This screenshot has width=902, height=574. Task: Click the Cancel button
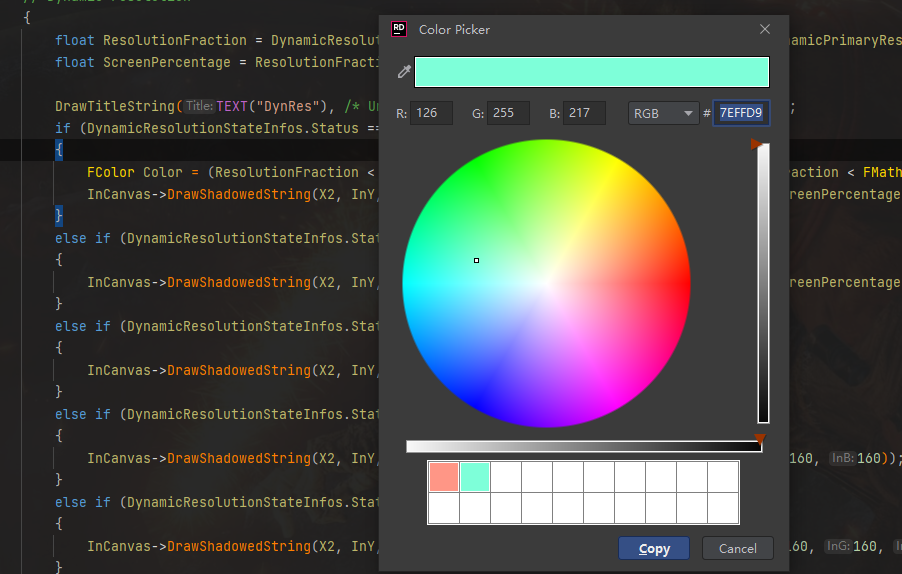tap(737, 548)
